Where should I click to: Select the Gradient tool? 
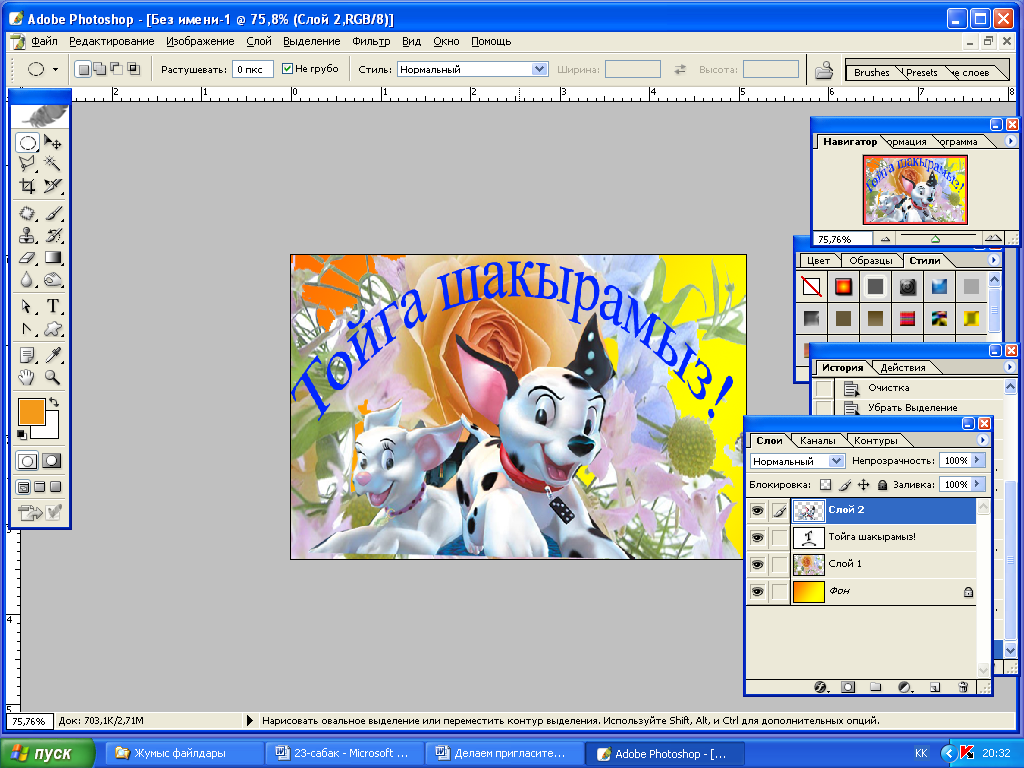pyautogui.click(x=53, y=257)
